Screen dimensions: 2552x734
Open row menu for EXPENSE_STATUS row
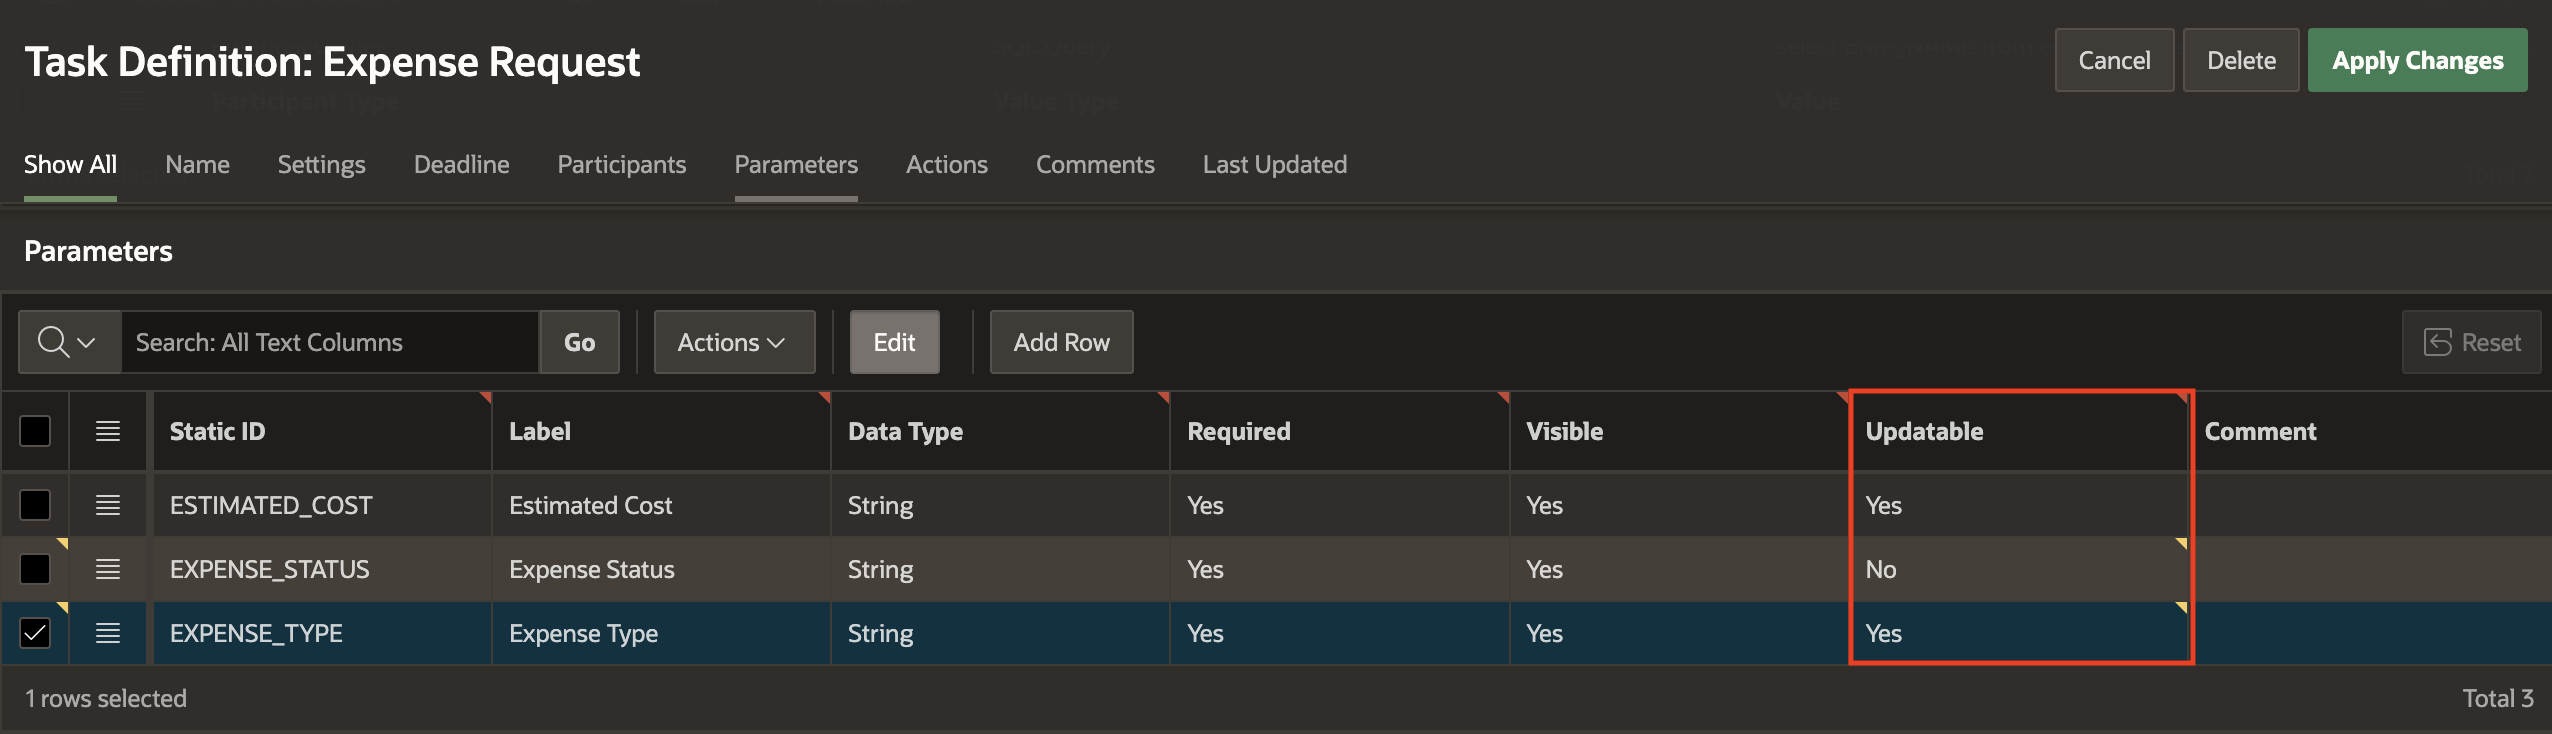click(108, 569)
